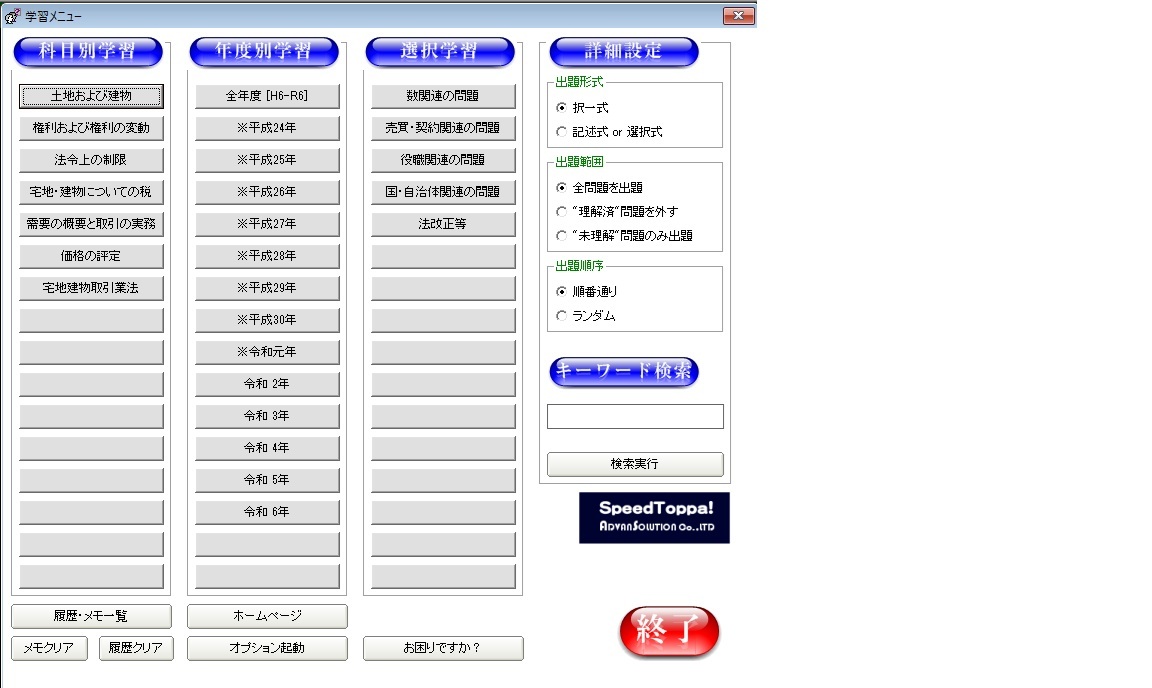Viewport: 1152px width, 688px height.
Task: Open 売買・契約関連の問題 button
Action: [443, 128]
